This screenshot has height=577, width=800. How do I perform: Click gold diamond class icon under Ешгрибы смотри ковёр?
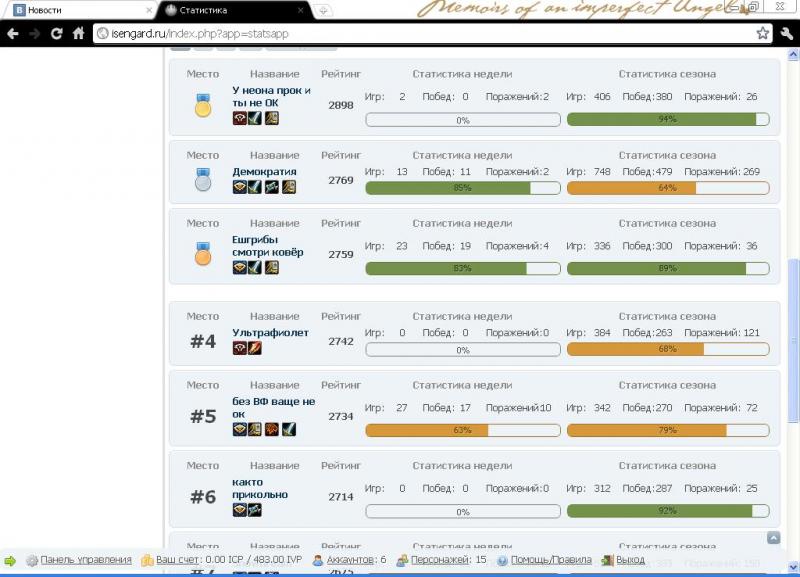click(239, 267)
